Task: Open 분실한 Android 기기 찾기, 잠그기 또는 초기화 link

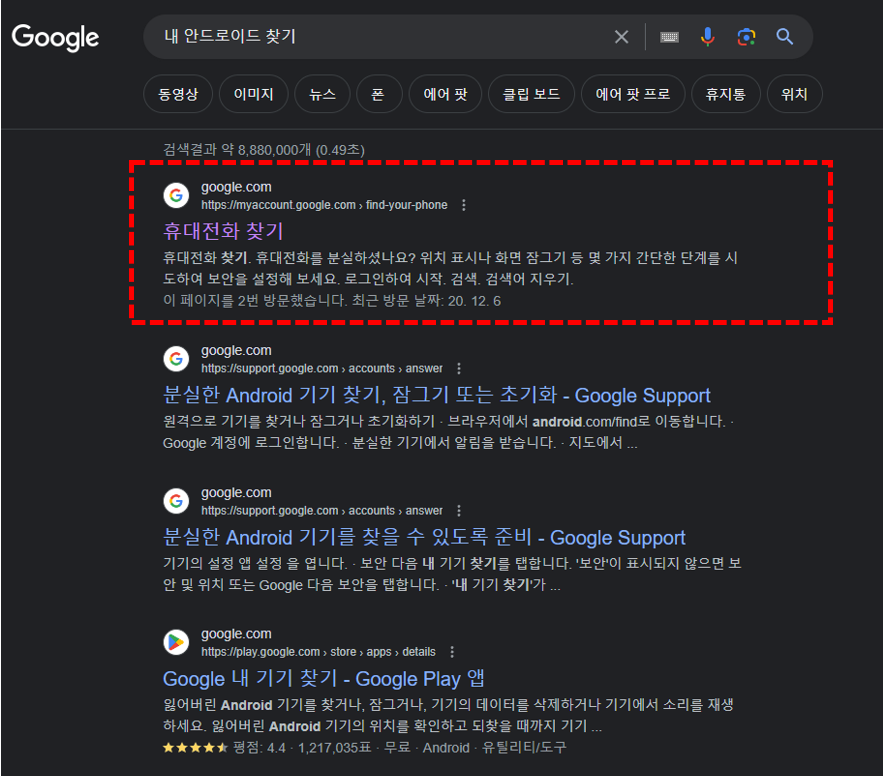Action: point(436,395)
